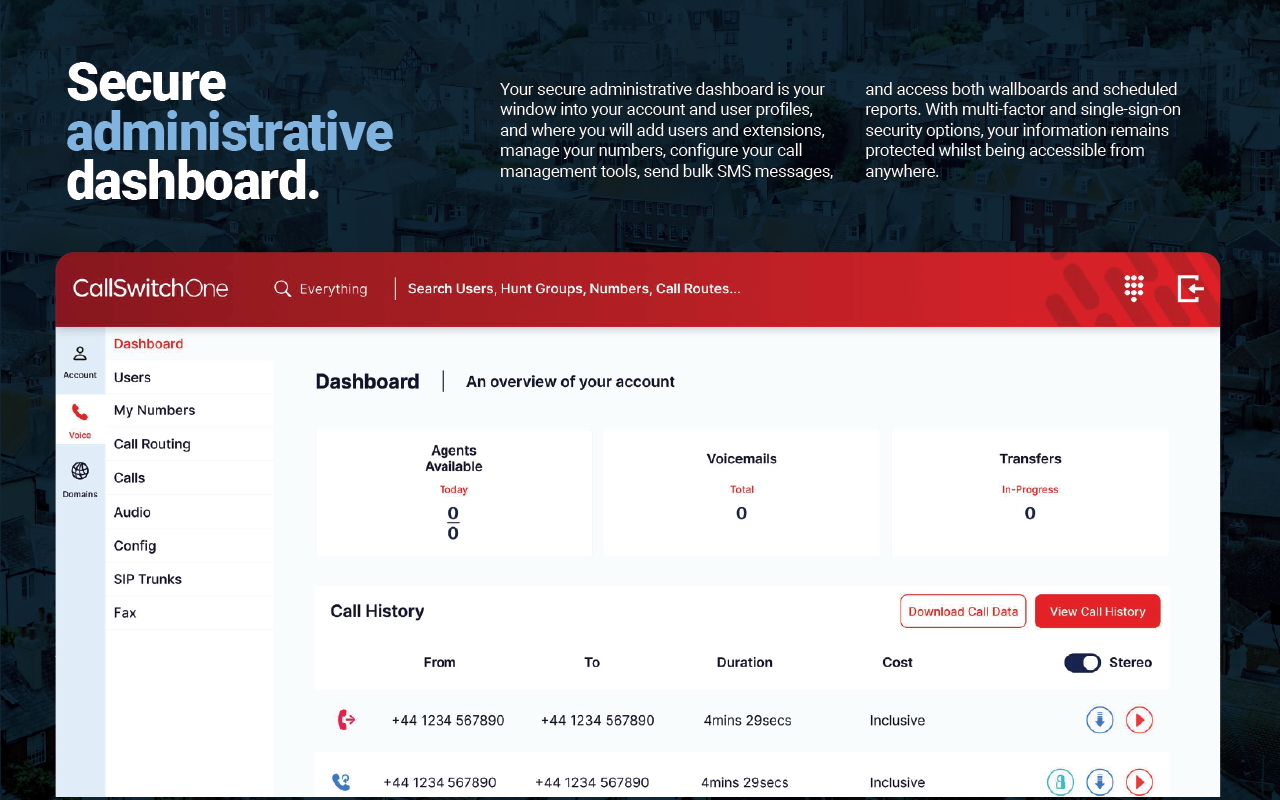Download the second call's recording
This screenshot has width=1280, height=800.
tap(1100, 782)
